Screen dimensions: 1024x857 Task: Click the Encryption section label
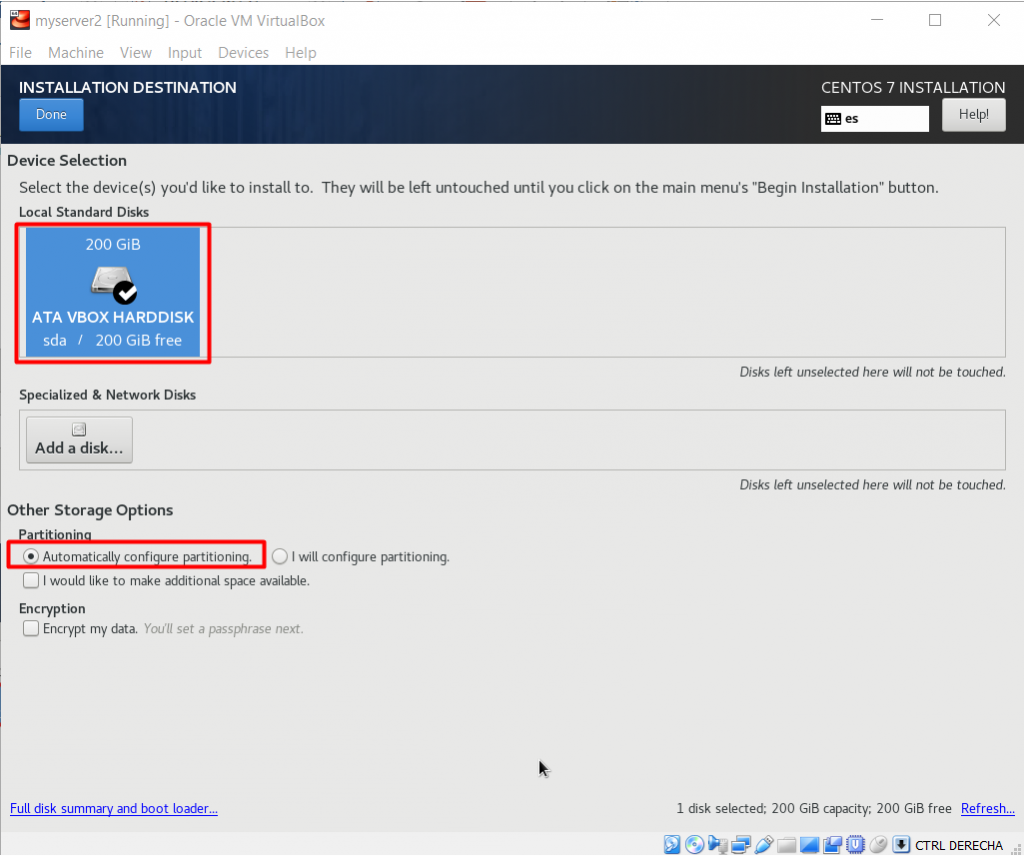pyautogui.click(x=52, y=609)
